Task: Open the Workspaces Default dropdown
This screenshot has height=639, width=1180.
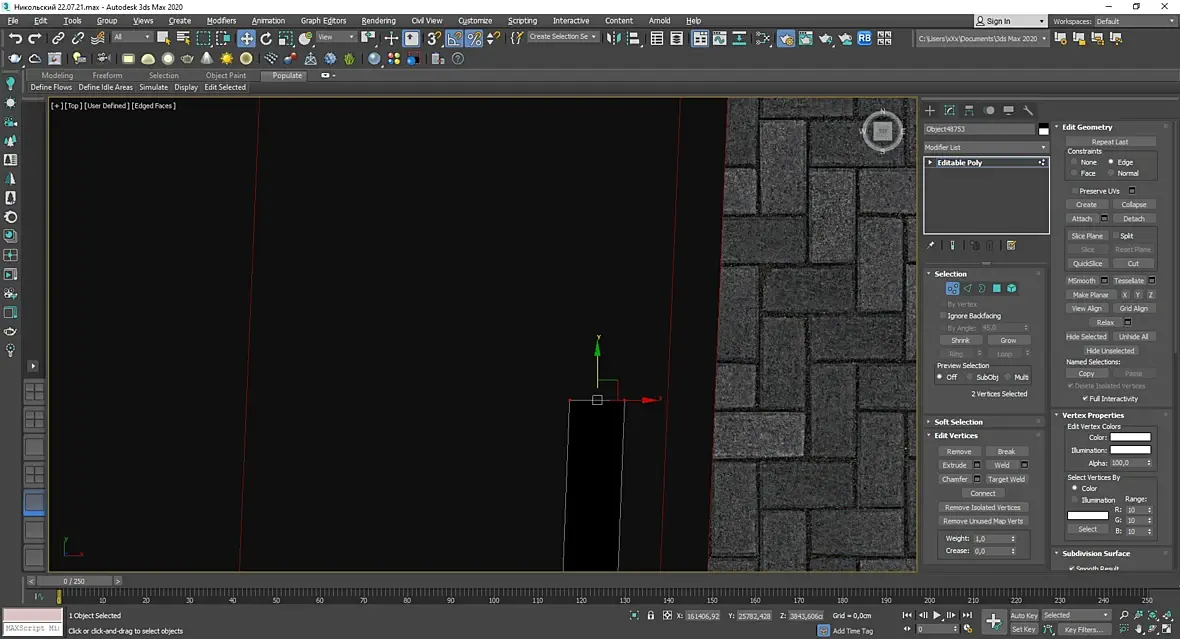Action: click(x=1134, y=21)
